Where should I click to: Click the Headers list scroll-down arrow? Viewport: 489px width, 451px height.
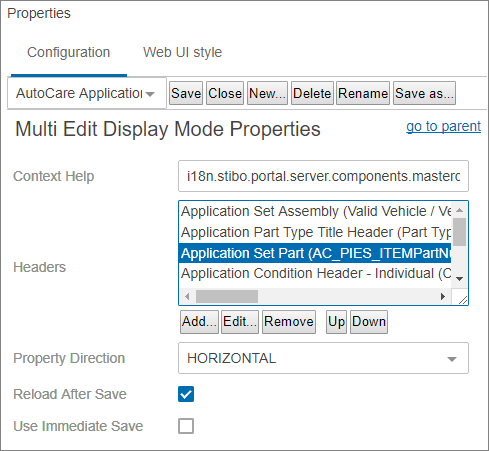tap(459, 279)
